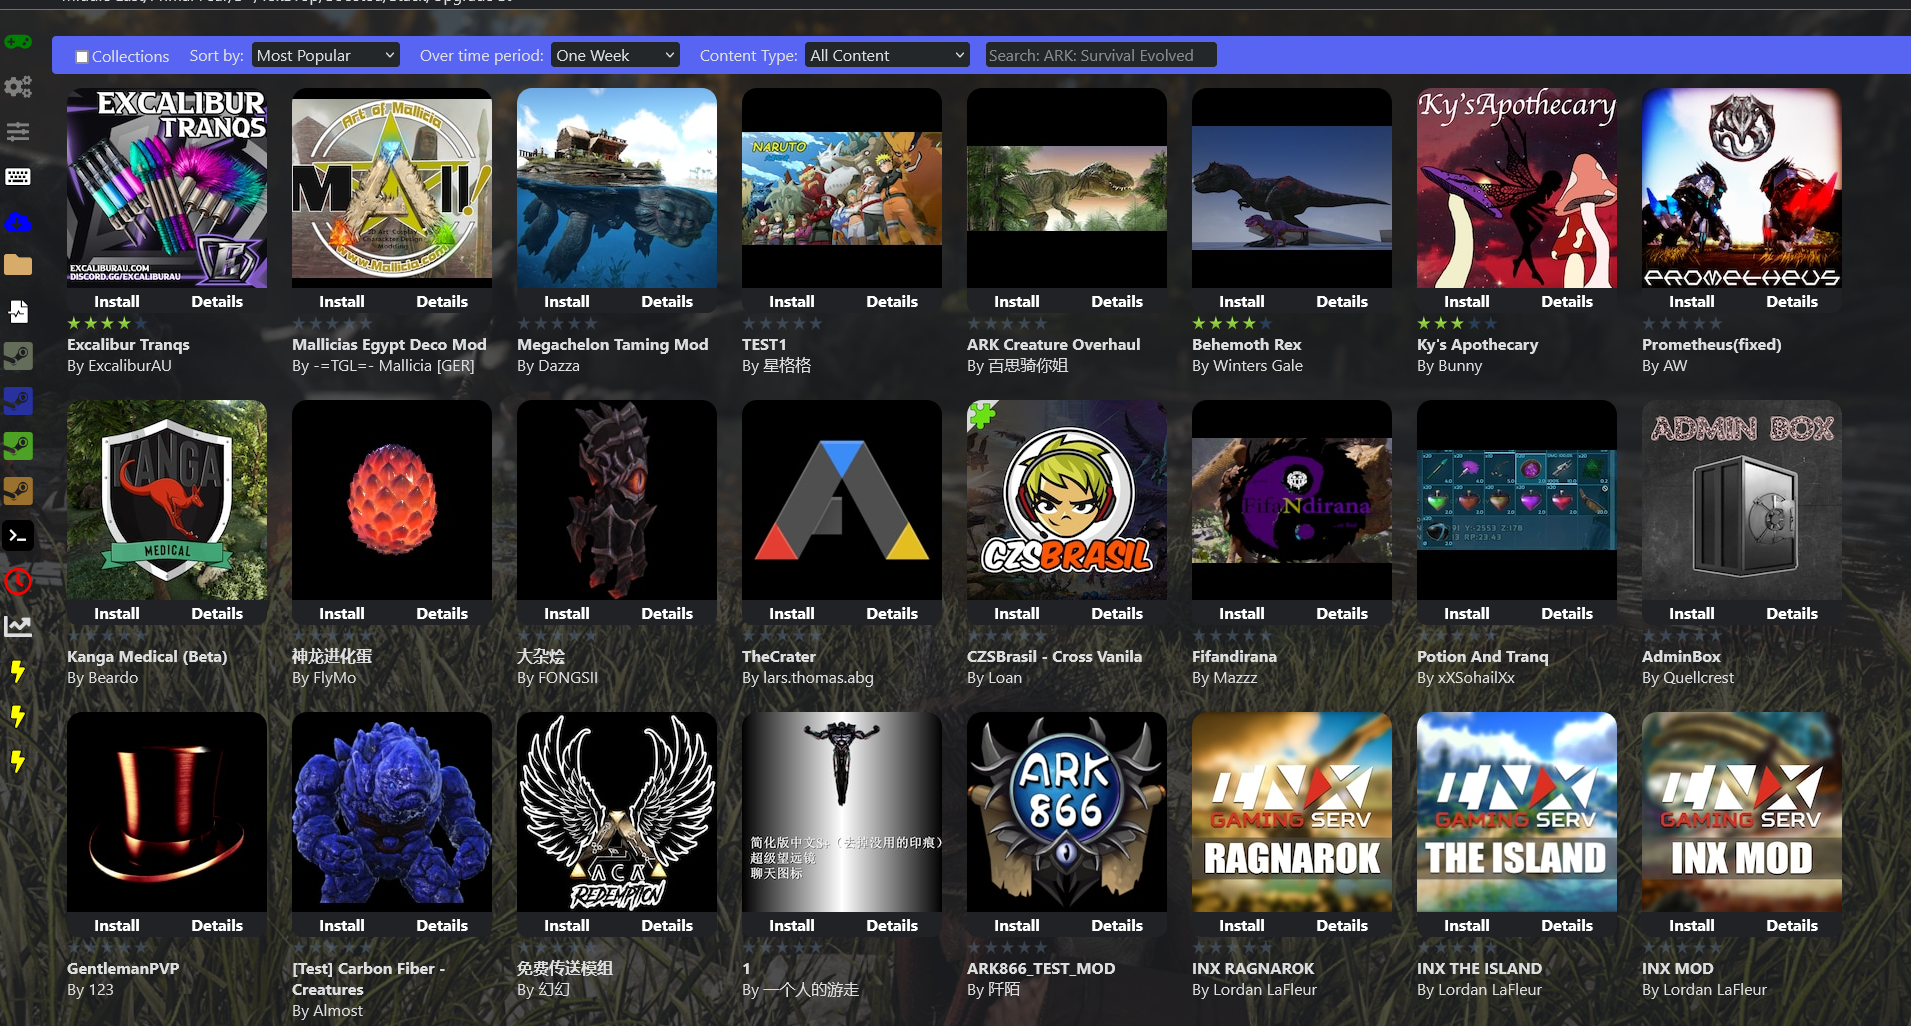Open the All Content type dropdown
The width and height of the screenshot is (1911, 1026).
click(887, 55)
